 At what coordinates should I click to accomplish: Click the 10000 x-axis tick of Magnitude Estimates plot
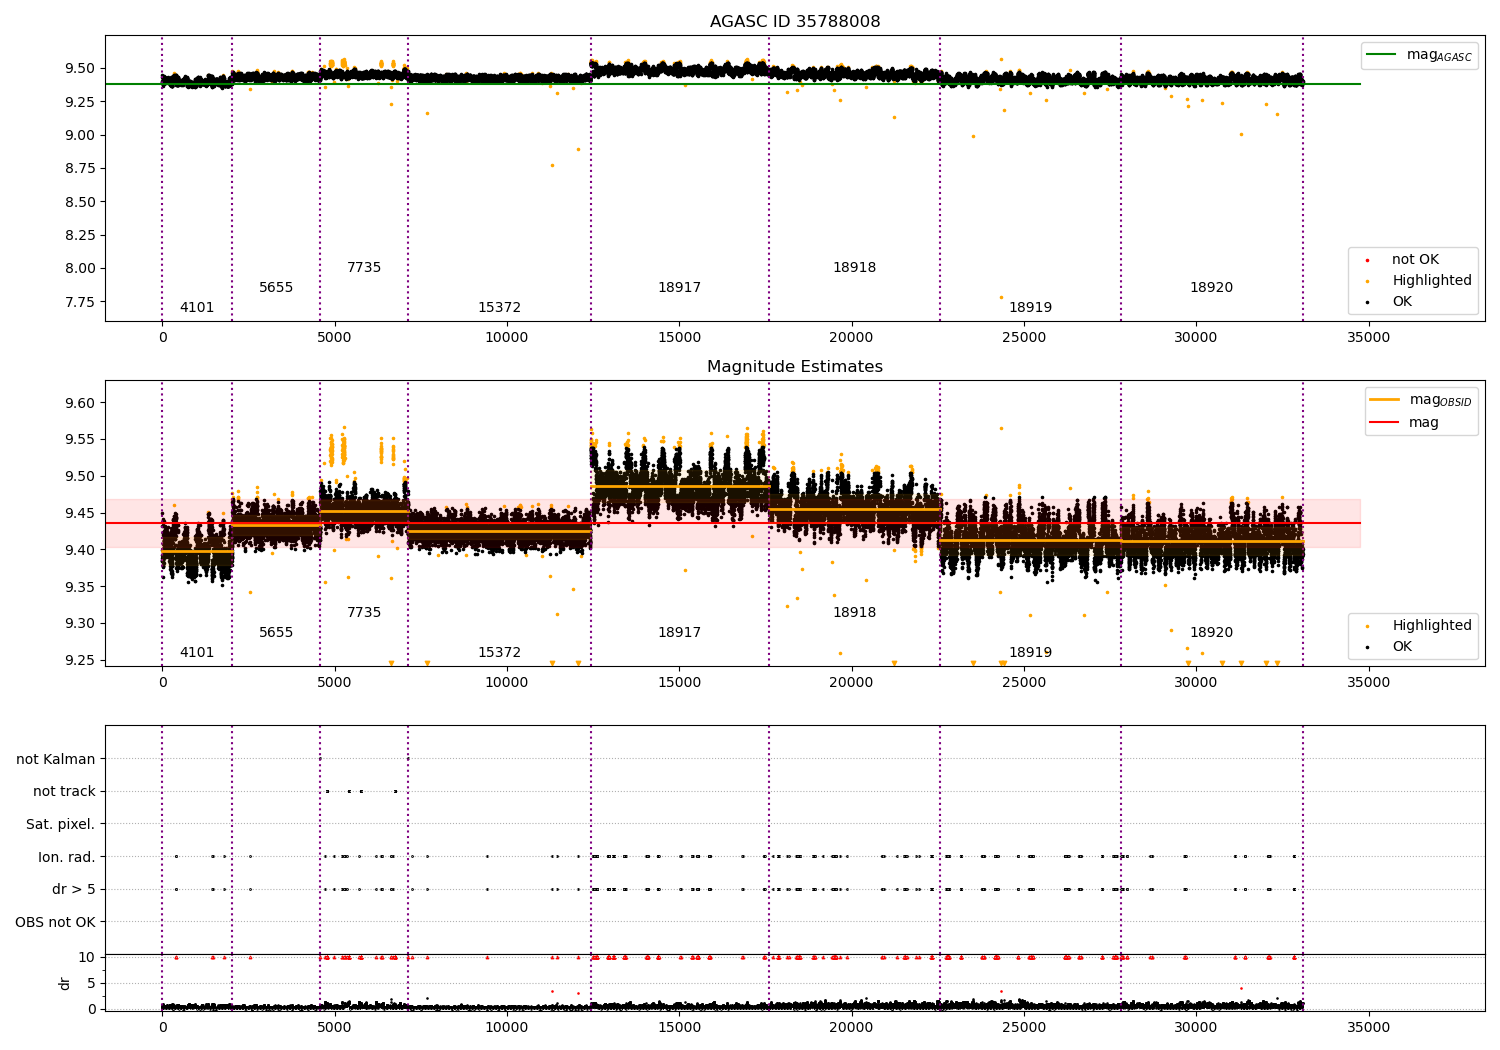[507, 683]
